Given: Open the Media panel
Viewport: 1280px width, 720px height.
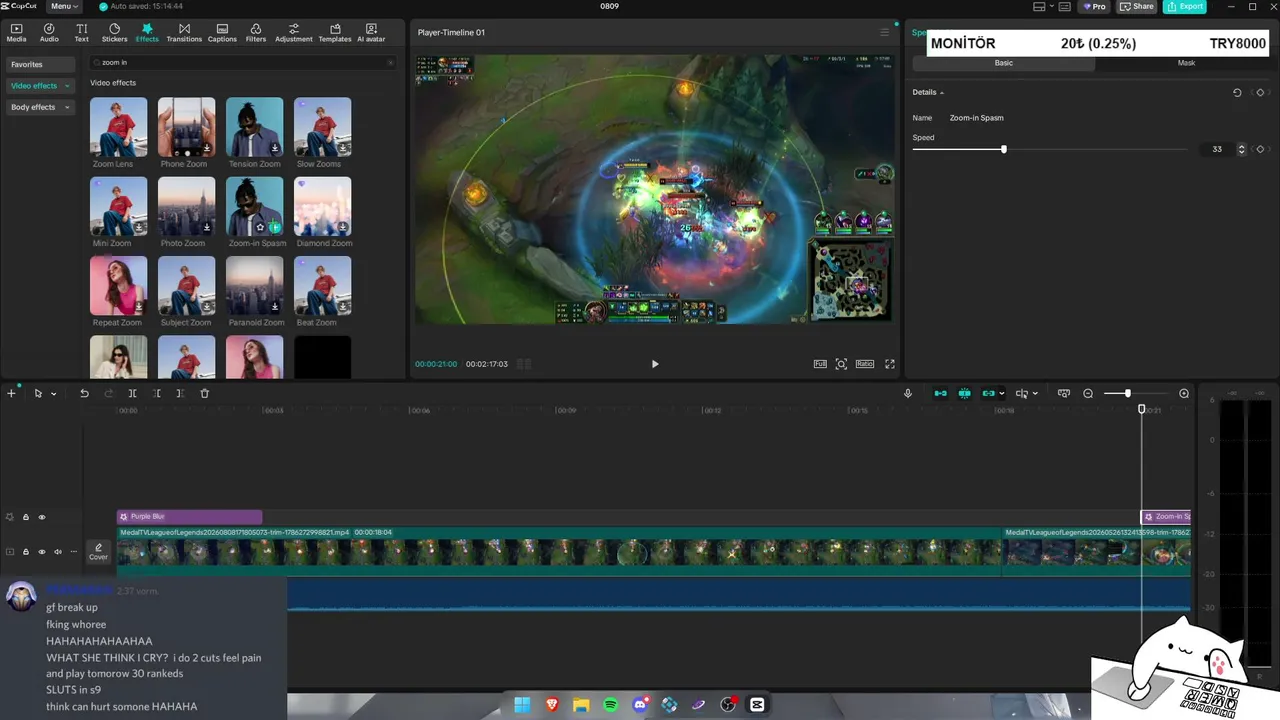Looking at the screenshot, I should coord(16,33).
